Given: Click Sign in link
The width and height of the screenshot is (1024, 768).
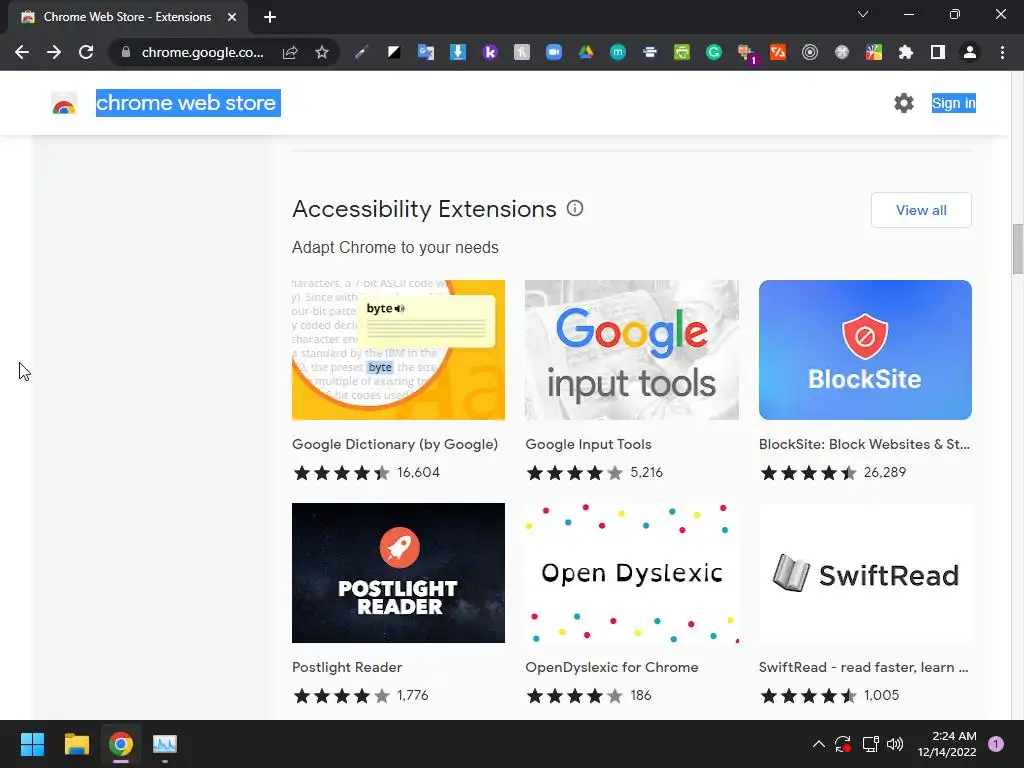Looking at the screenshot, I should click(953, 103).
